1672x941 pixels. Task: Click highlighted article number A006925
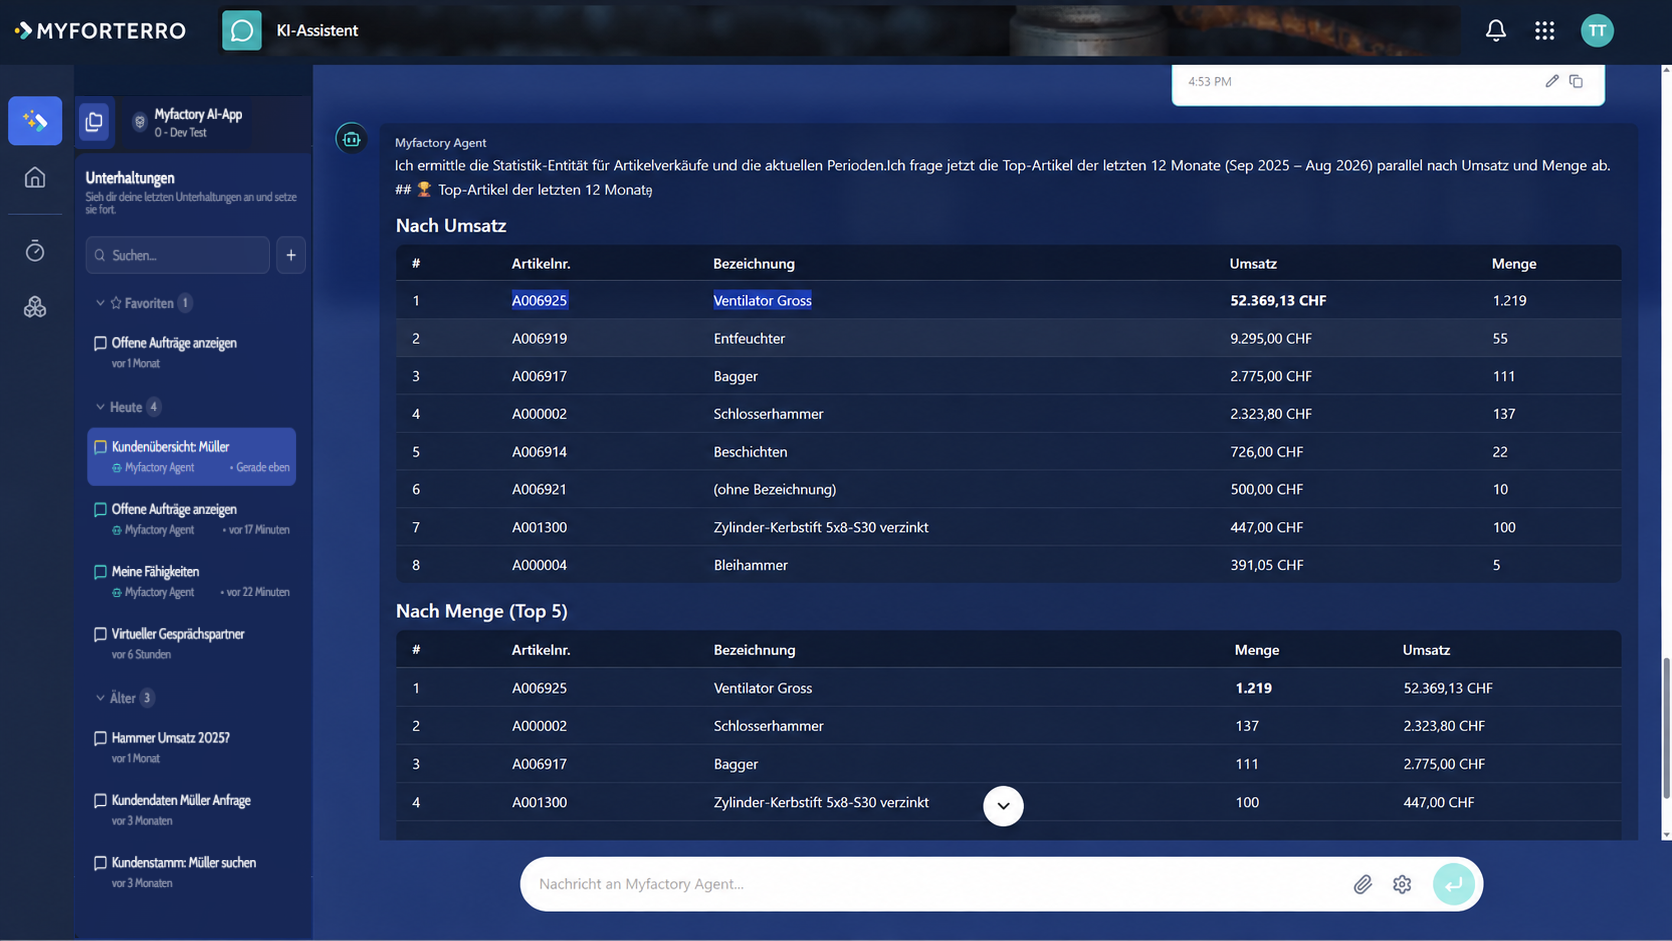pos(539,300)
